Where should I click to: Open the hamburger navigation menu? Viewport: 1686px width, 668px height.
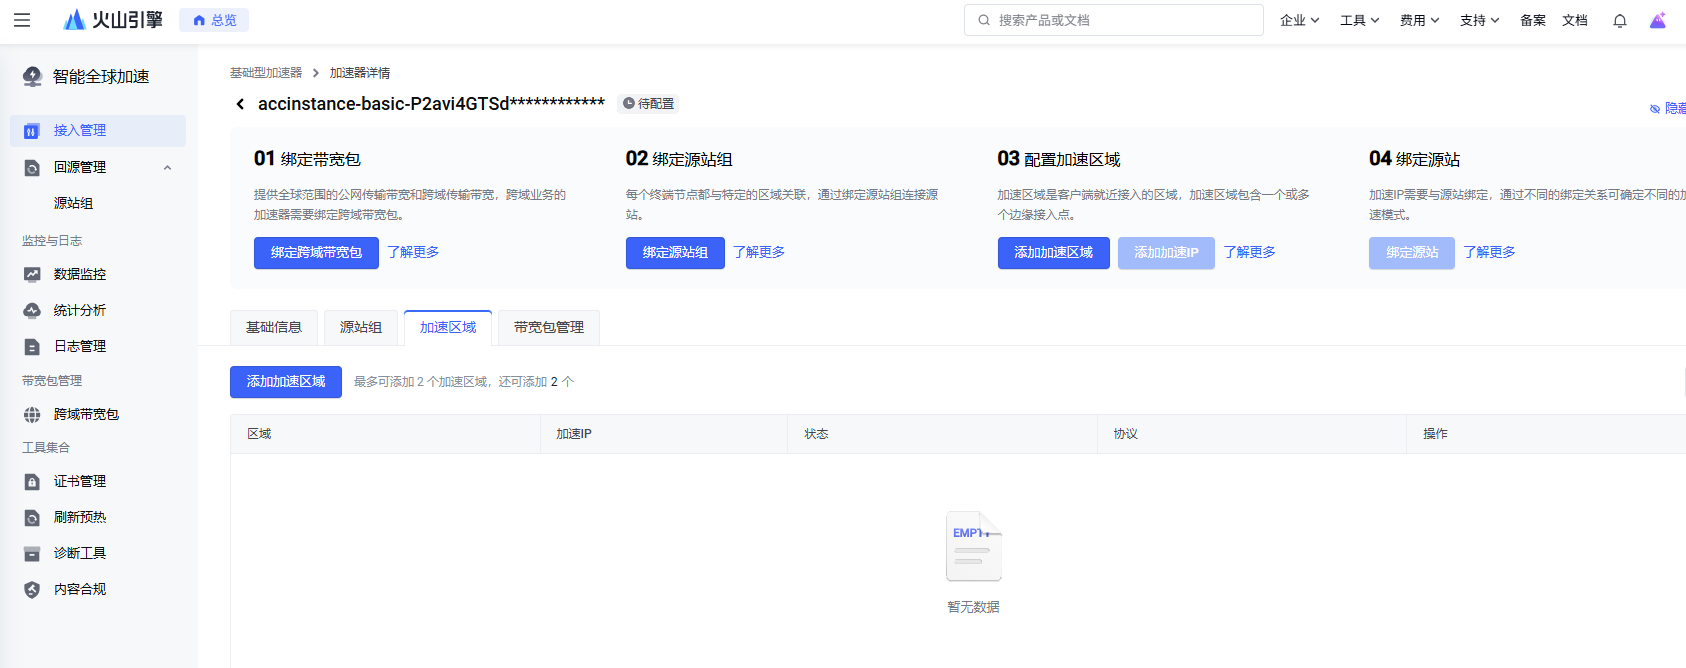[x=22, y=20]
